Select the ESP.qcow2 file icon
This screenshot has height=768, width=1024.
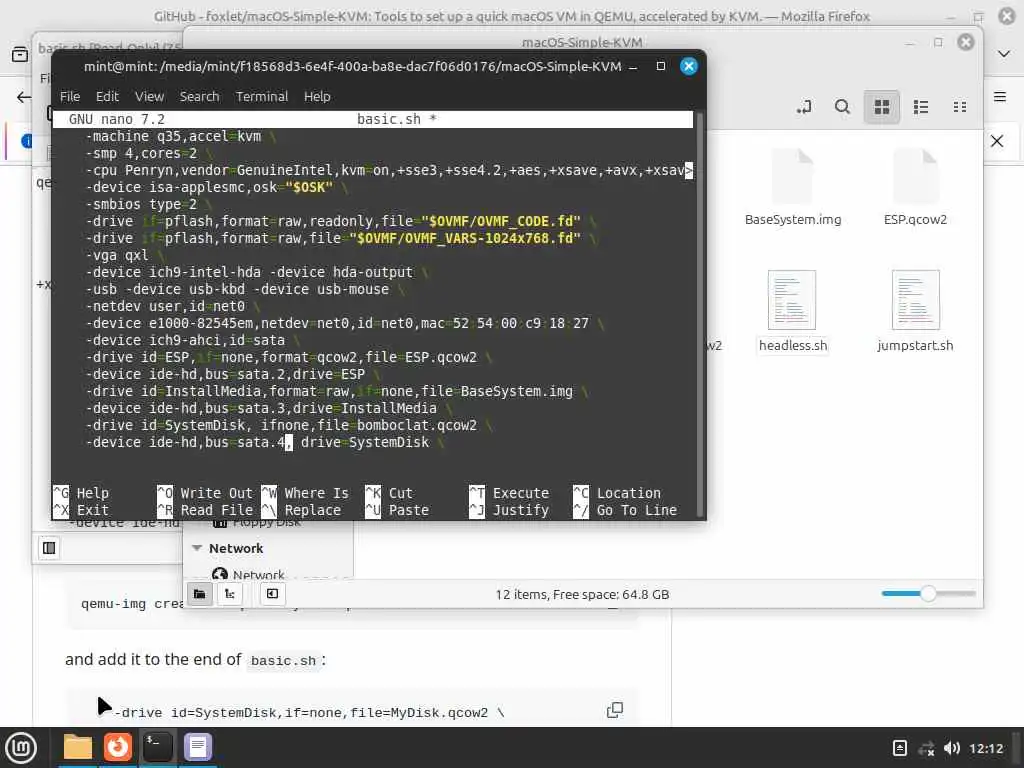pyautogui.click(x=915, y=188)
